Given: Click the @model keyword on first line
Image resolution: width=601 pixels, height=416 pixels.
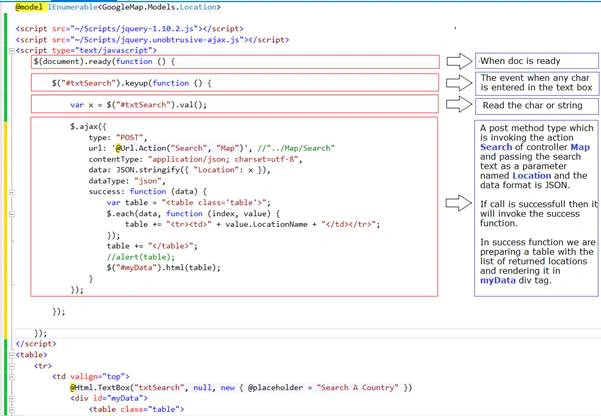Looking at the screenshot, I should click(29, 7).
